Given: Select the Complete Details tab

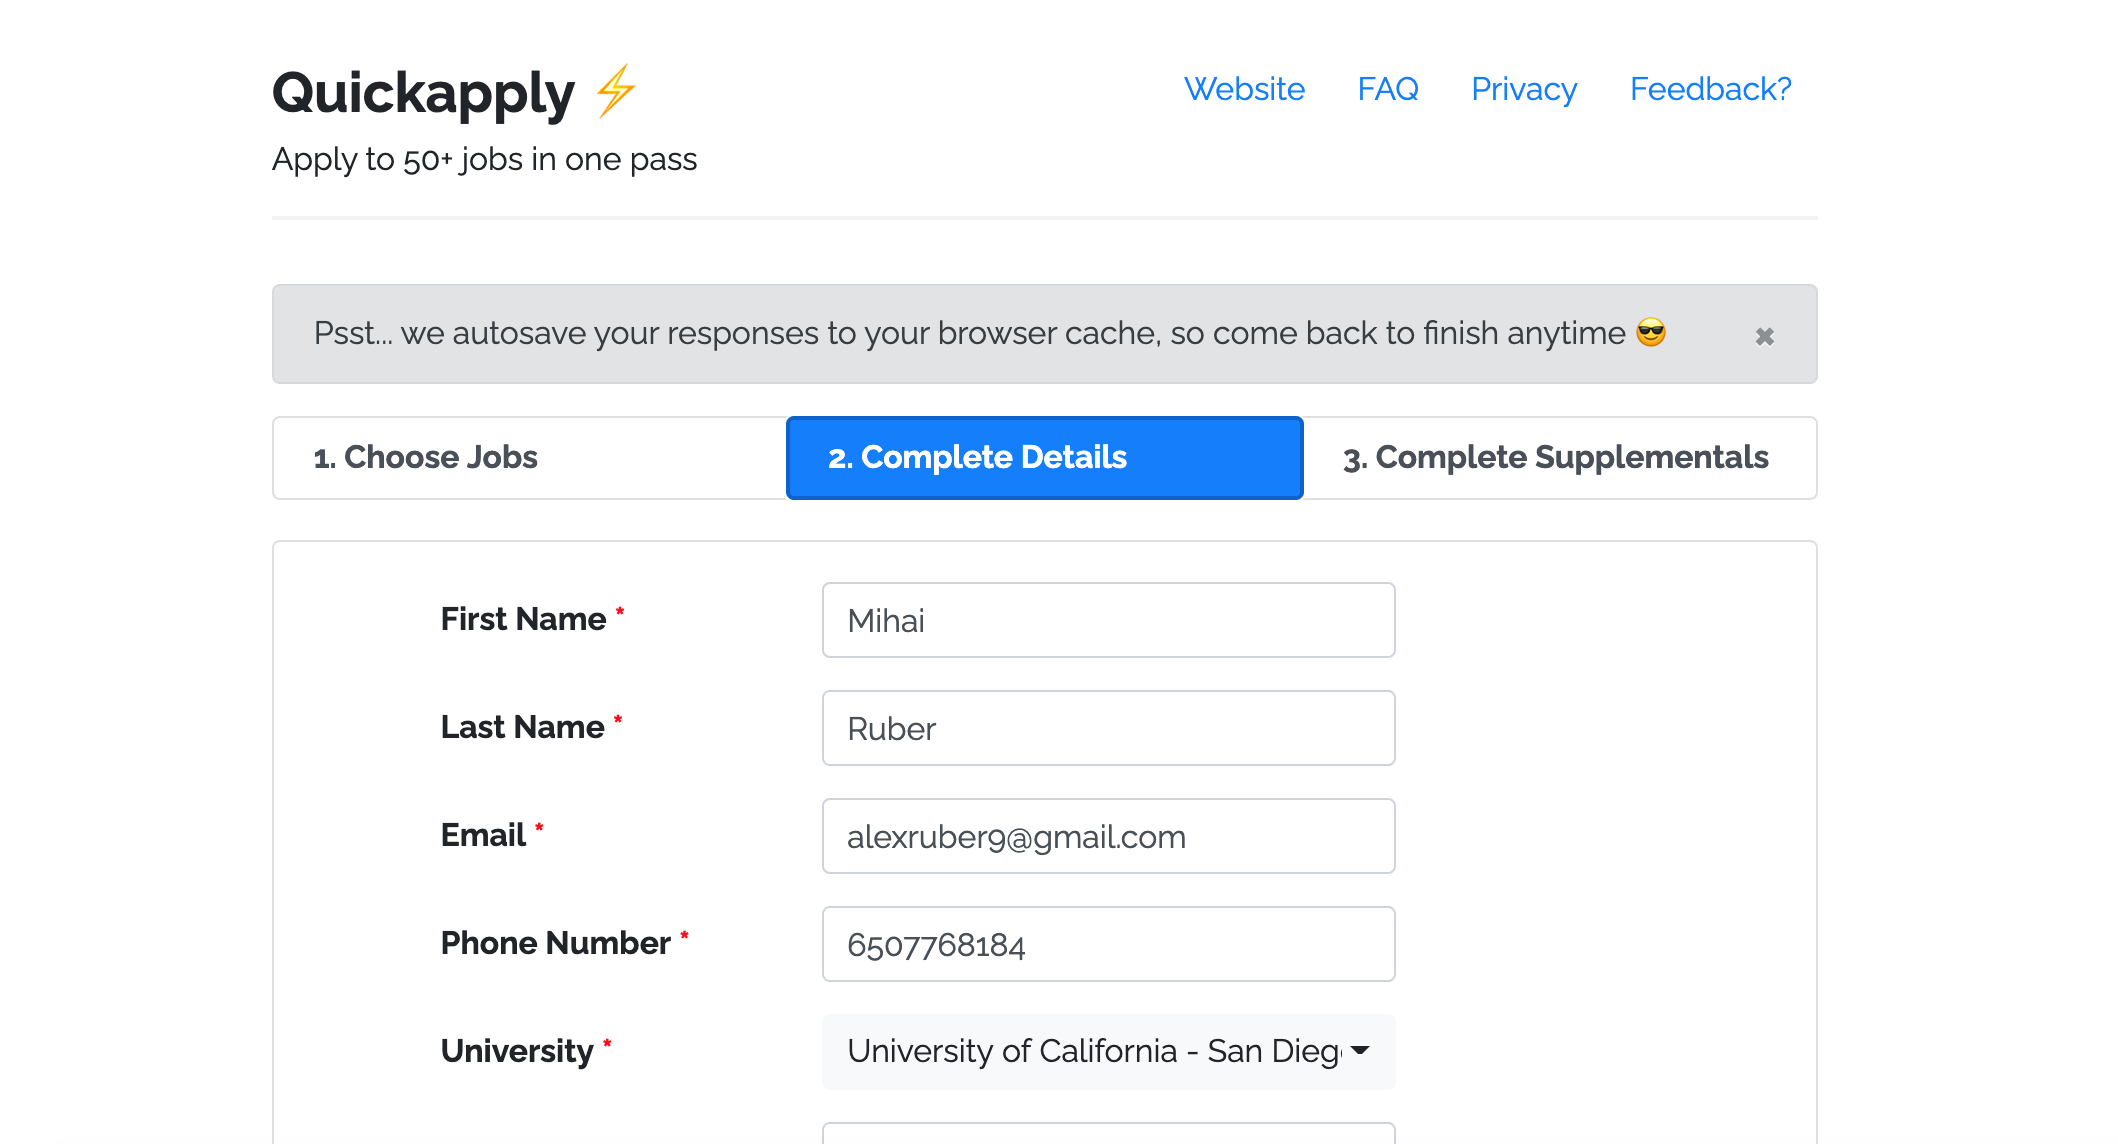Looking at the screenshot, I should click(1043, 457).
